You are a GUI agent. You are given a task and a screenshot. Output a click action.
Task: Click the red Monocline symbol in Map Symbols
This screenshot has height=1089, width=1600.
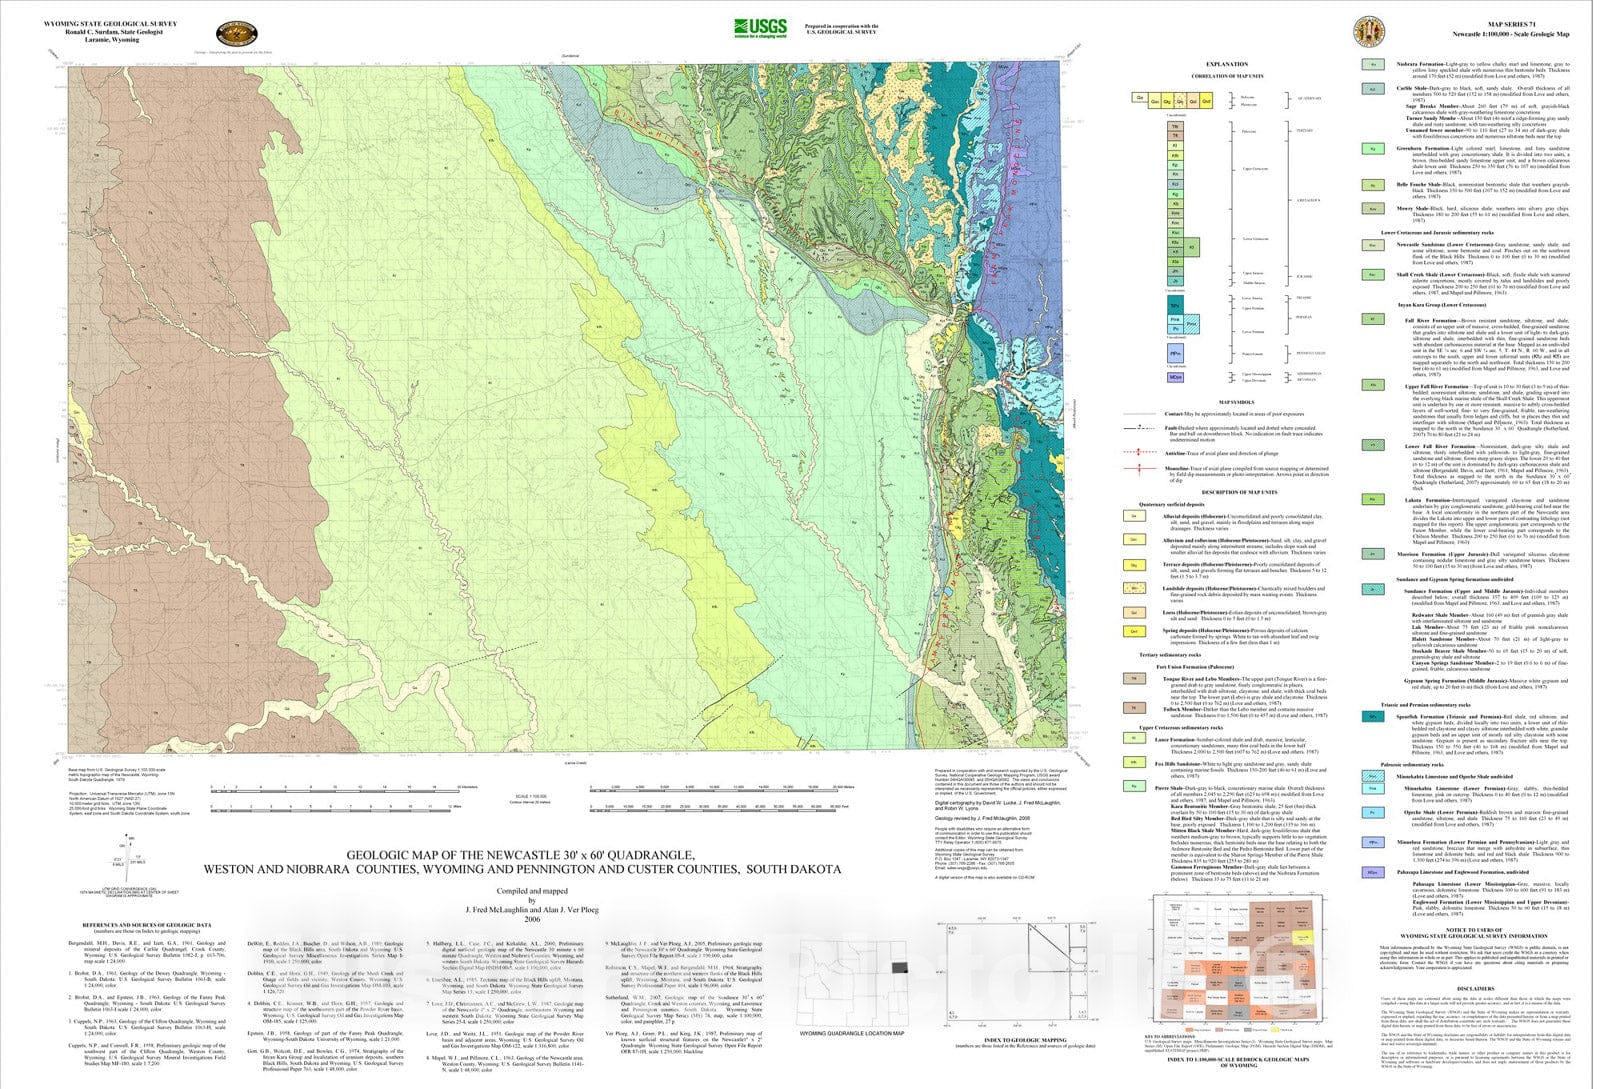(x=1139, y=468)
